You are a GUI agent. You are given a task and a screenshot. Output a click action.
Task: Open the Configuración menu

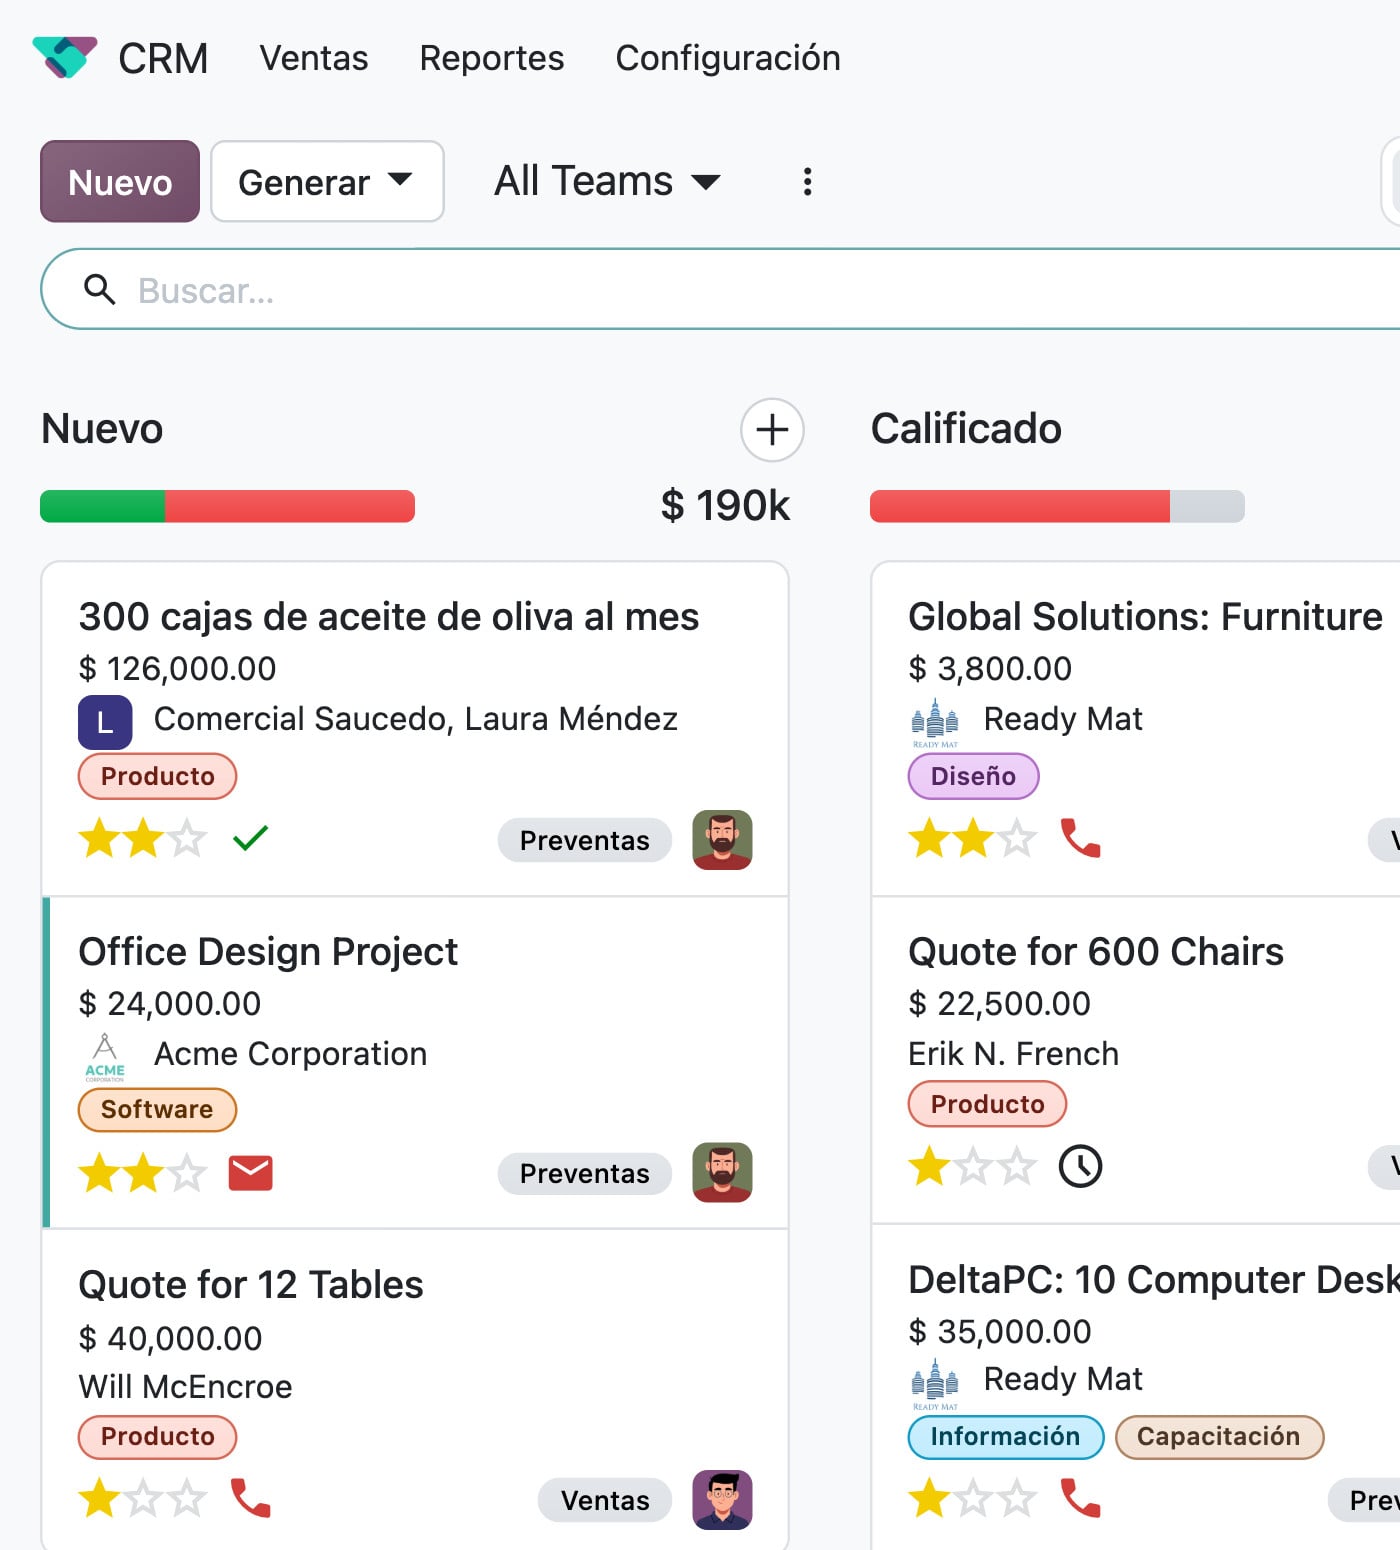pyautogui.click(x=728, y=58)
